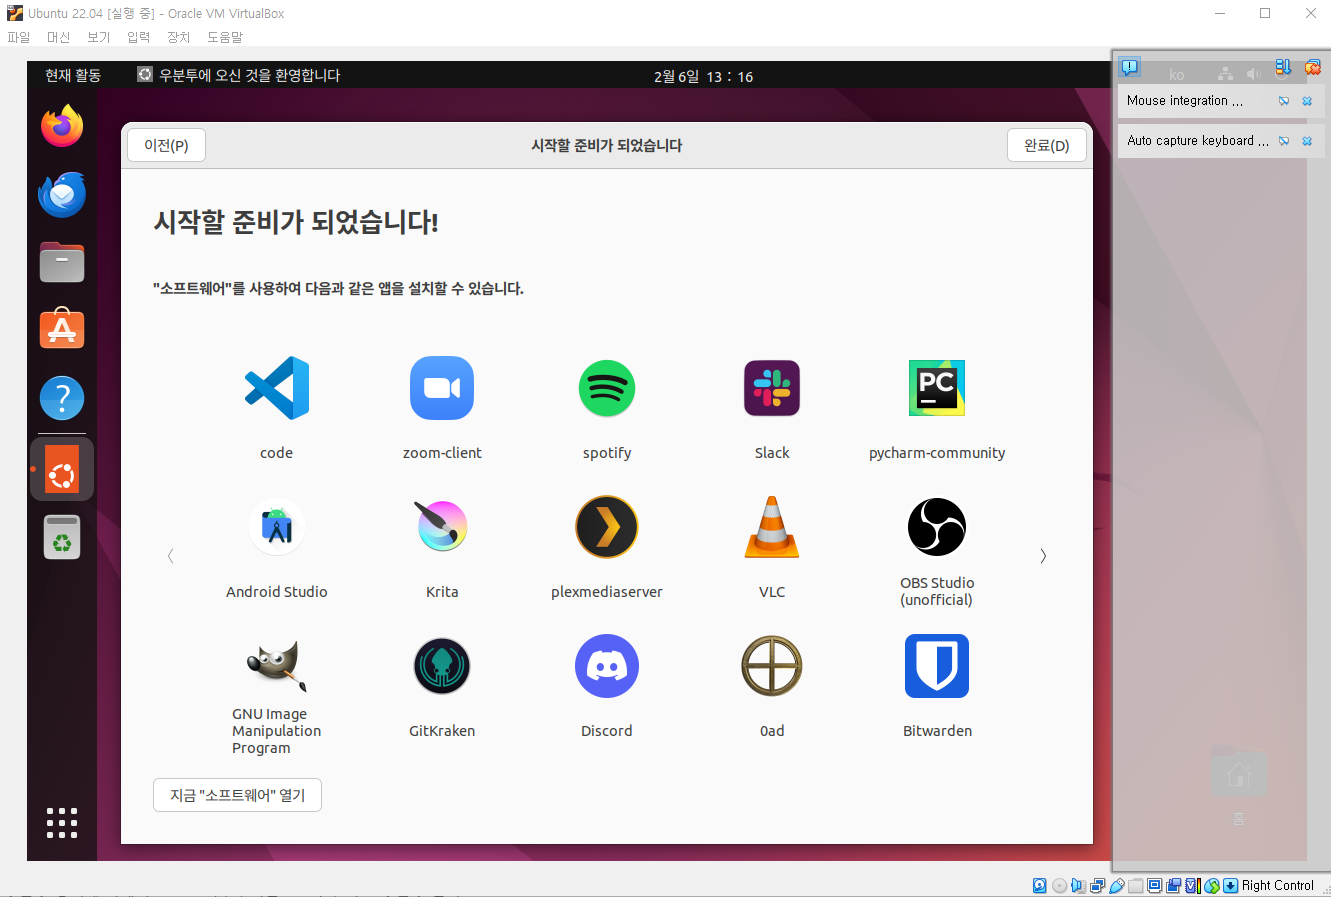Select the zoom-client app icon
Viewport: 1331px width, 897px height.
point(442,388)
